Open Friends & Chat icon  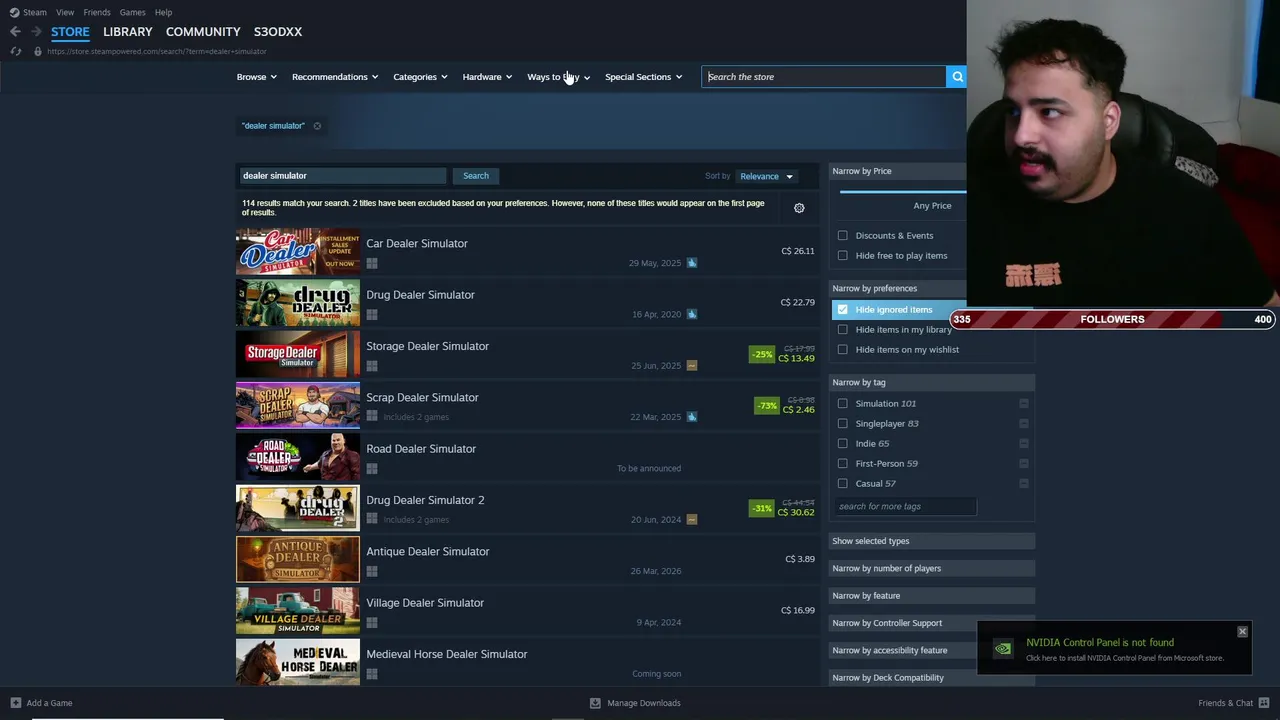click(x=1264, y=703)
